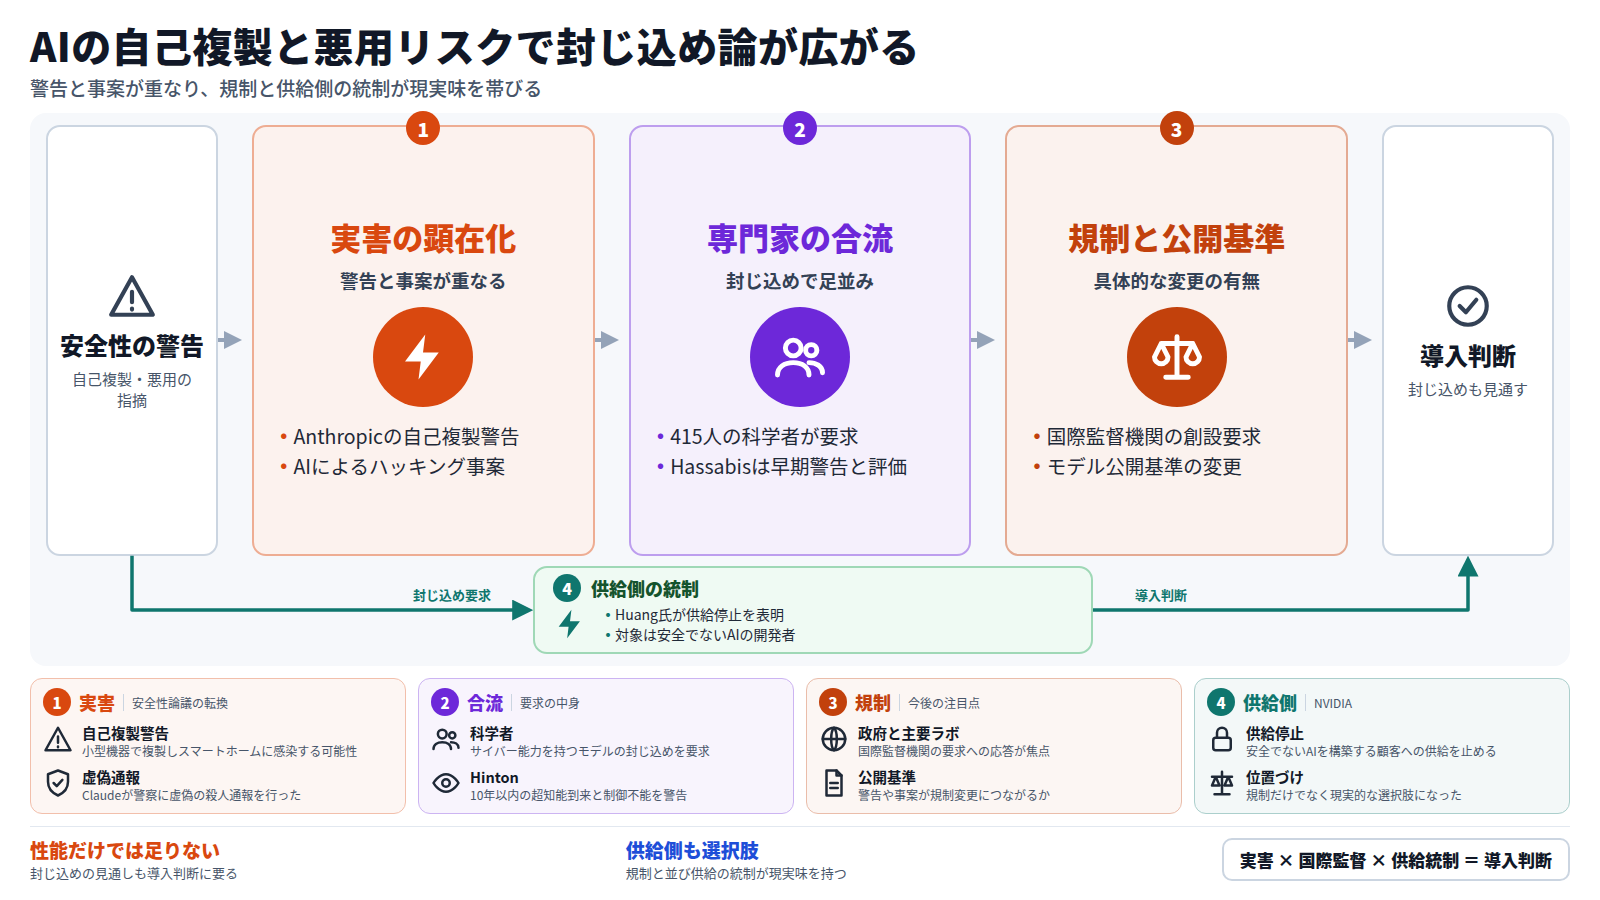The height and width of the screenshot is (900, 1600).
Task: Click the 規制と公開基準 heading
Action: click(1177, 239)
